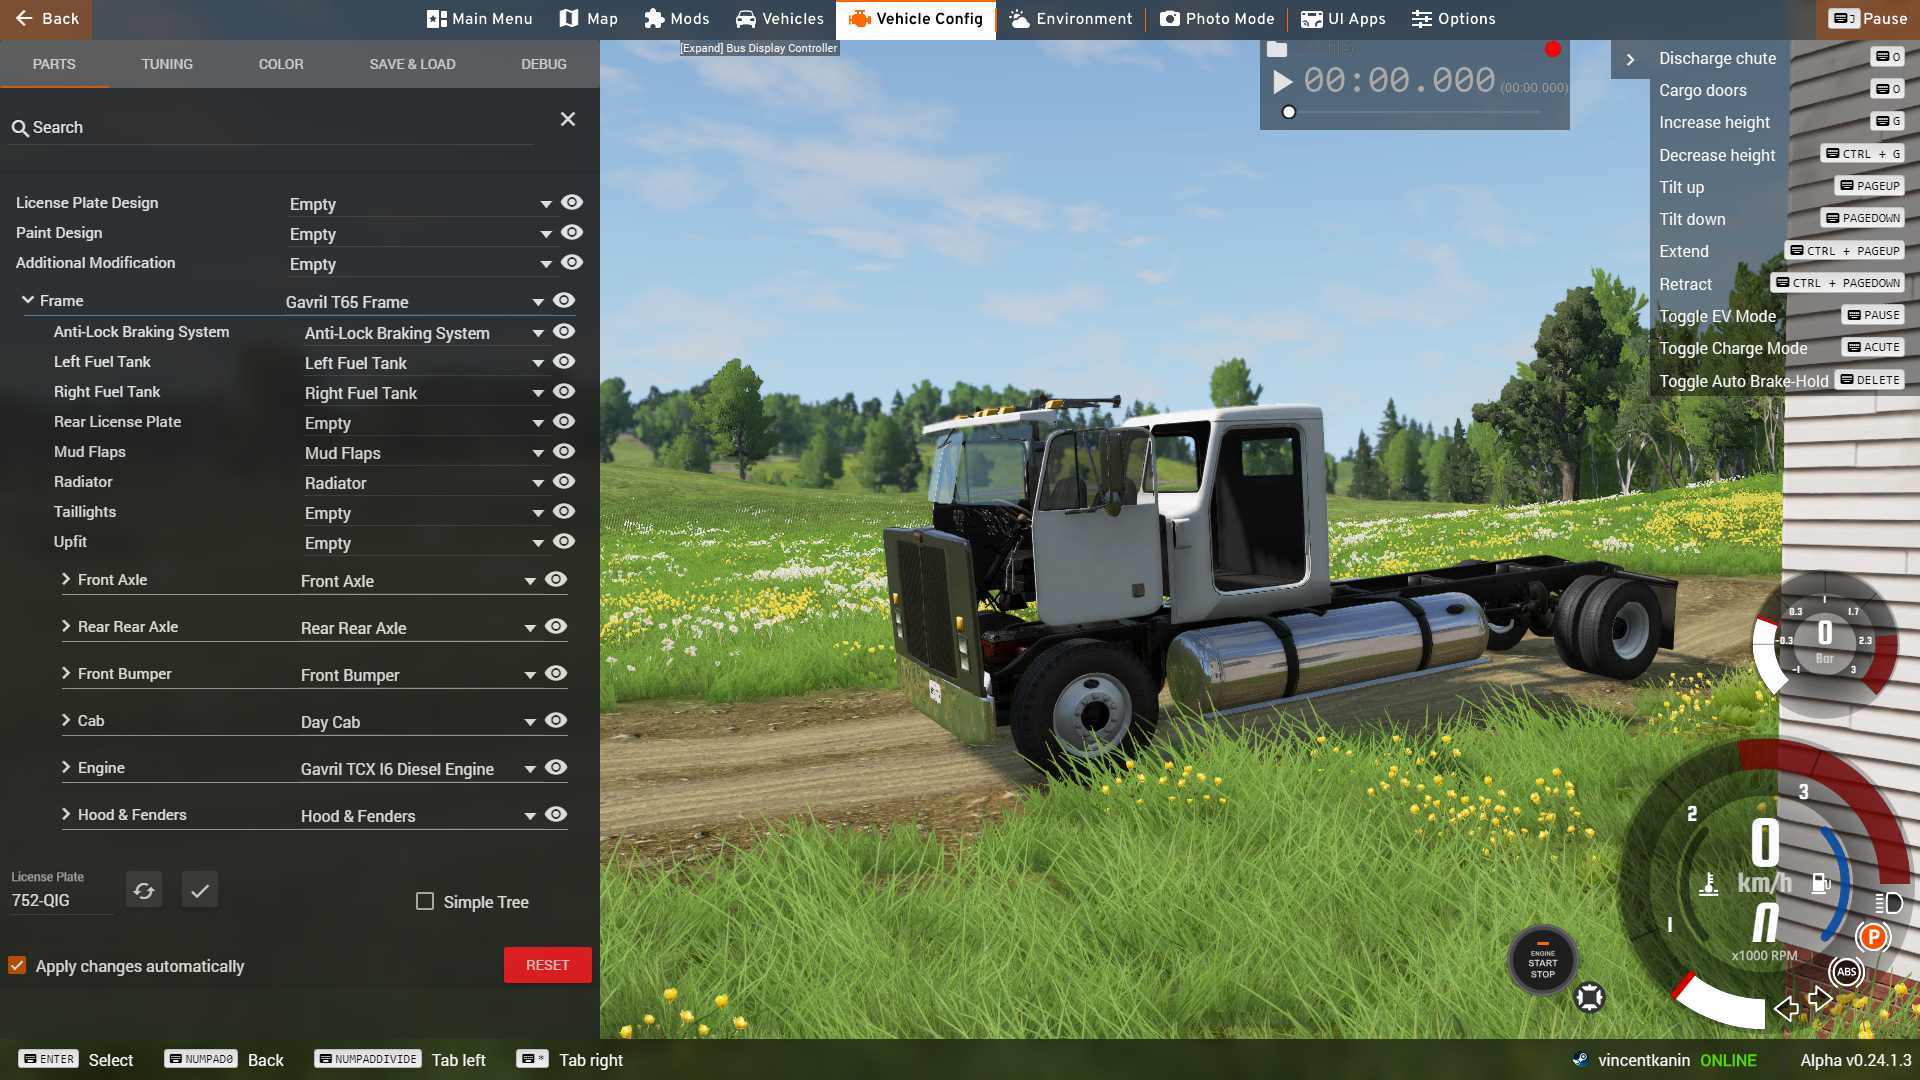The image size is (1920, 1080).
Task: Open Environment settings
Action: (1071, 19)
